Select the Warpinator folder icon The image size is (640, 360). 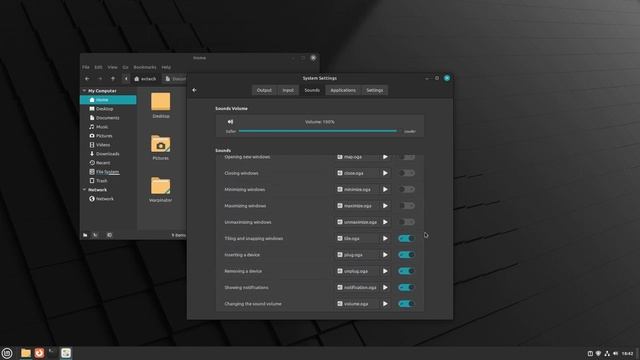160,186
